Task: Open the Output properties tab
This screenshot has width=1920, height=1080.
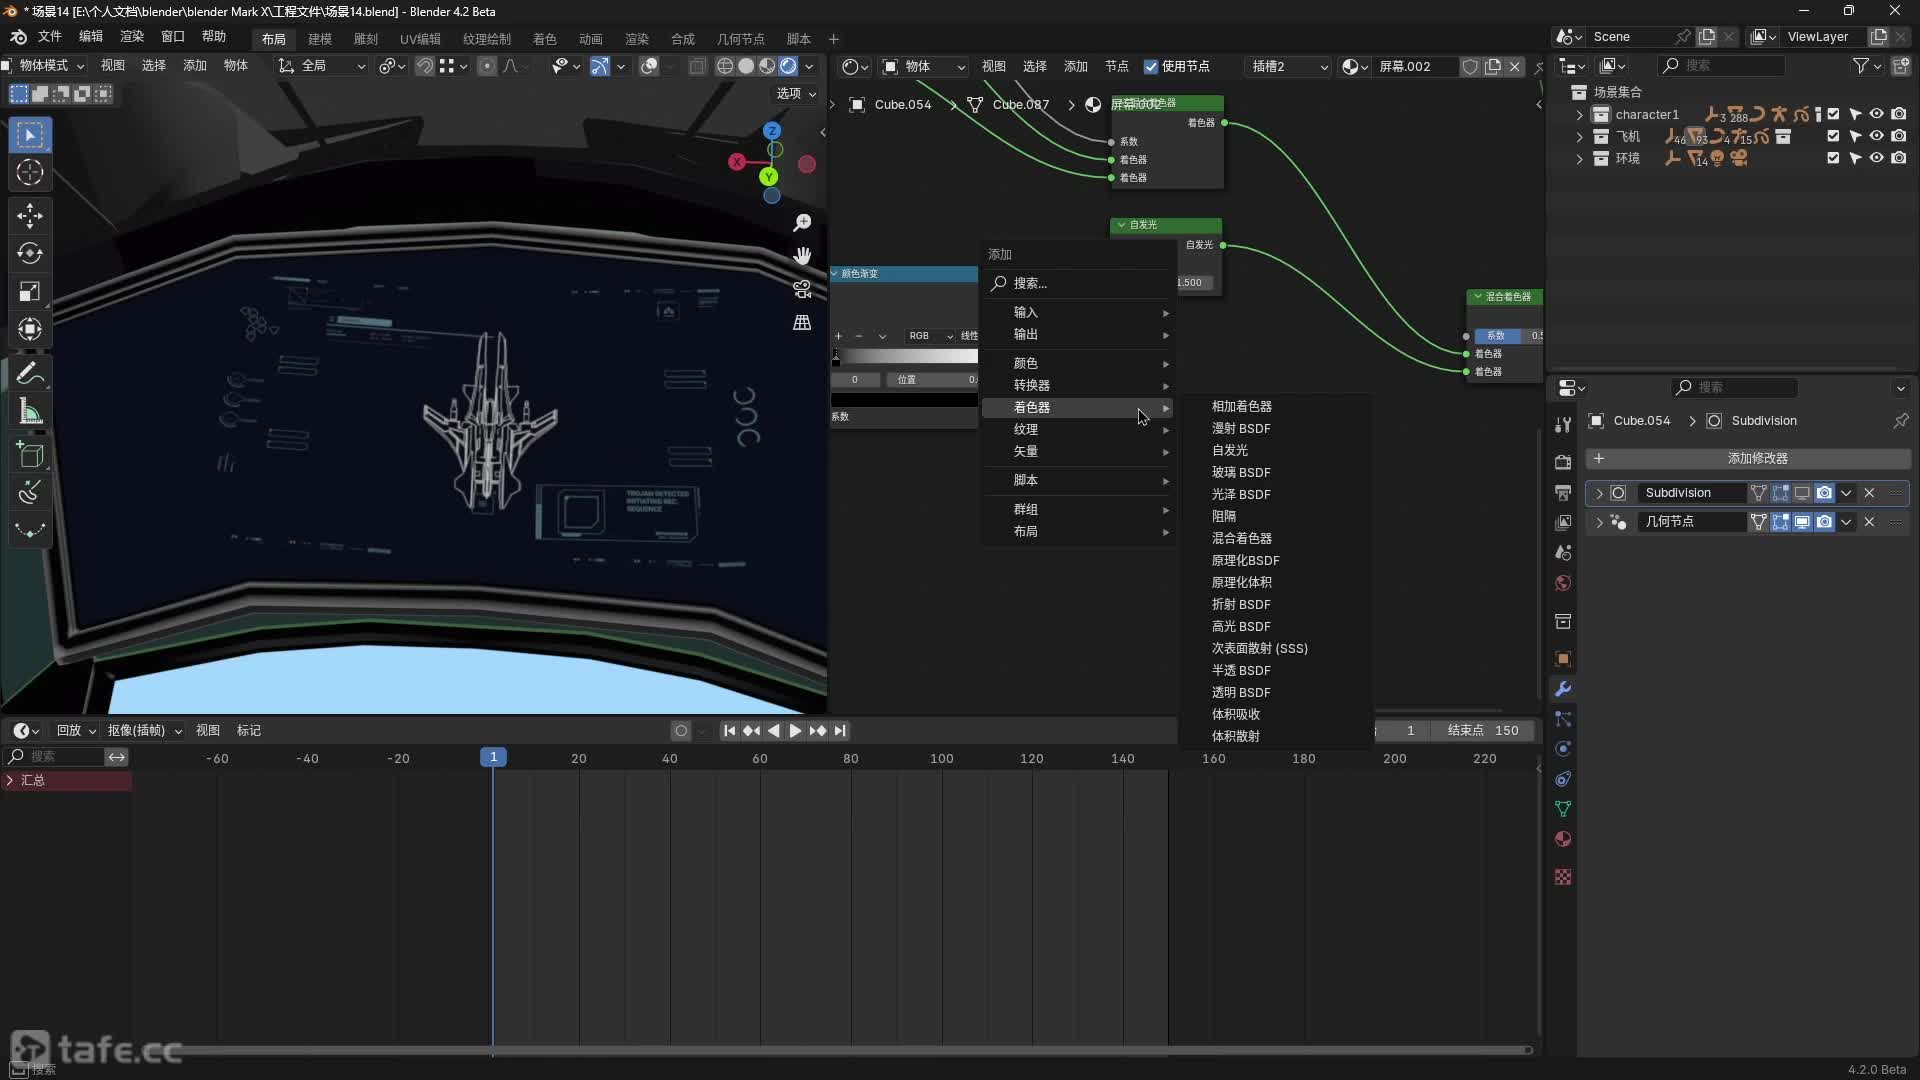Action: [x=1563, y=492]
